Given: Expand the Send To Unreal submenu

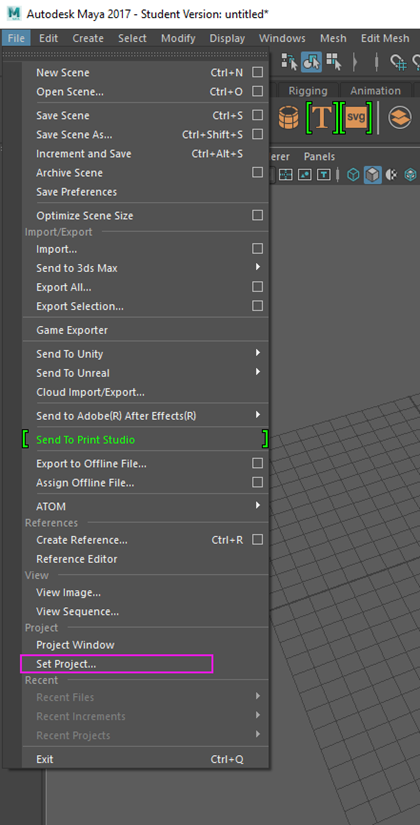Looking at the screenshot, I should tap(258, 372).
